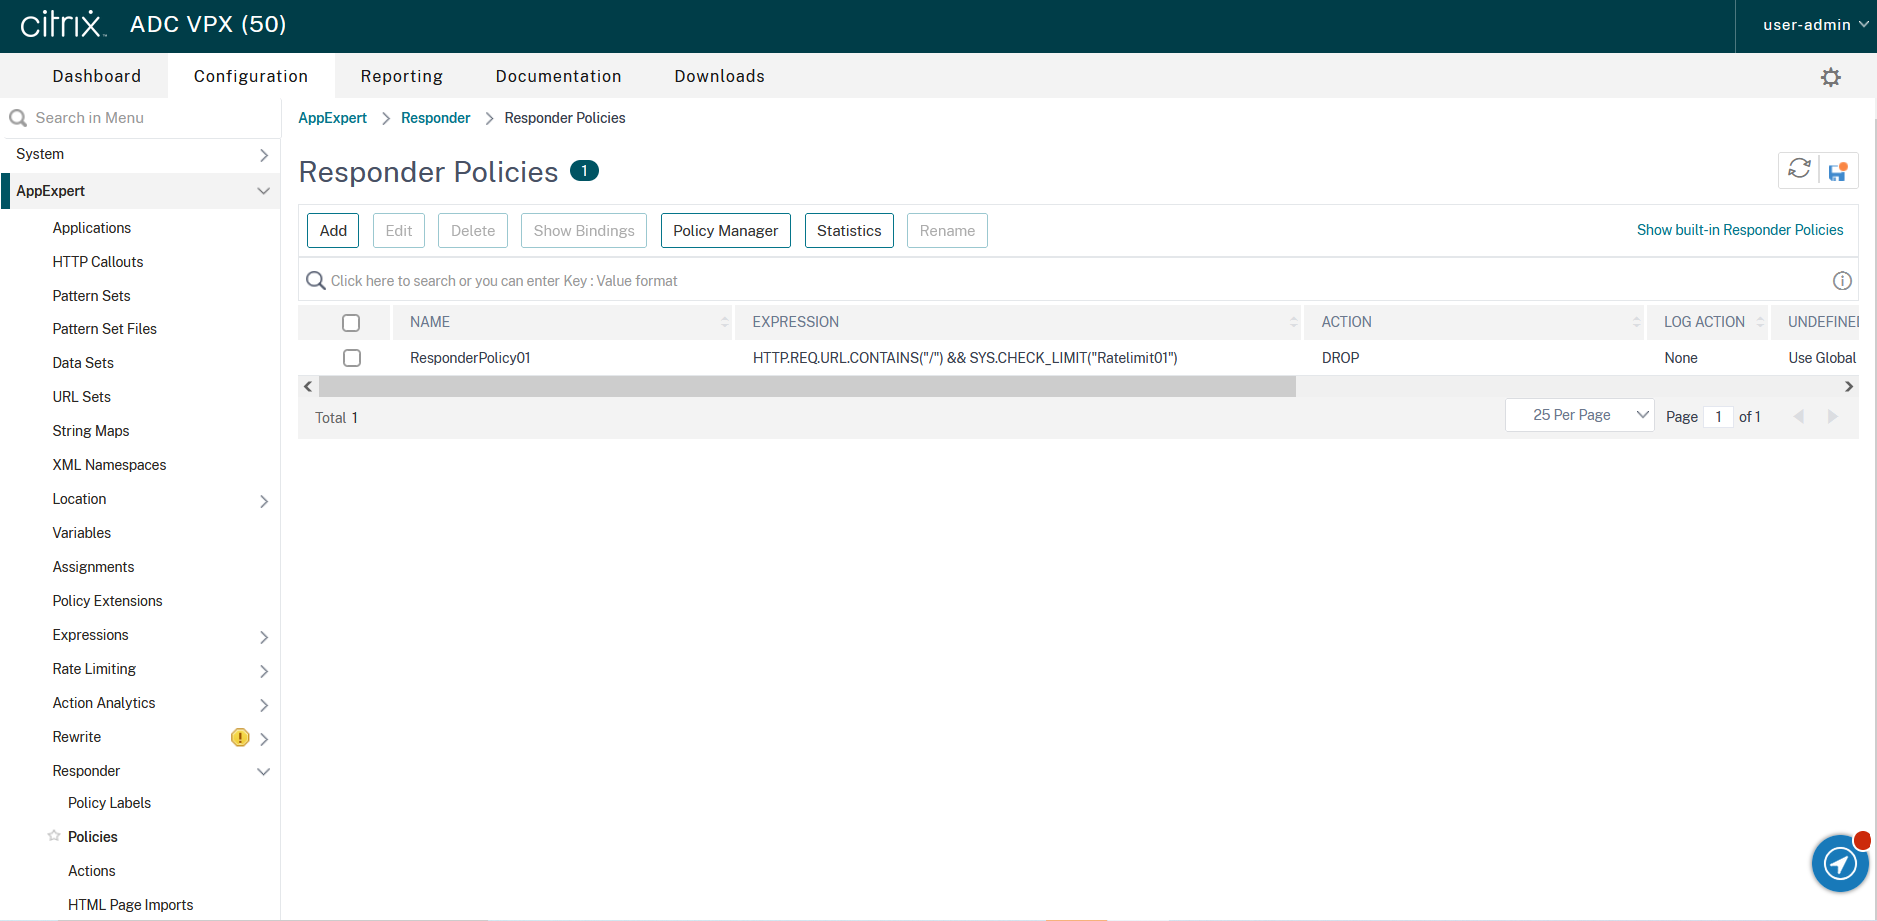This screenshot has width=1877, height=921.
Task: Open Pattern Set Files in sidebar
Action: (x=105, y=329)
